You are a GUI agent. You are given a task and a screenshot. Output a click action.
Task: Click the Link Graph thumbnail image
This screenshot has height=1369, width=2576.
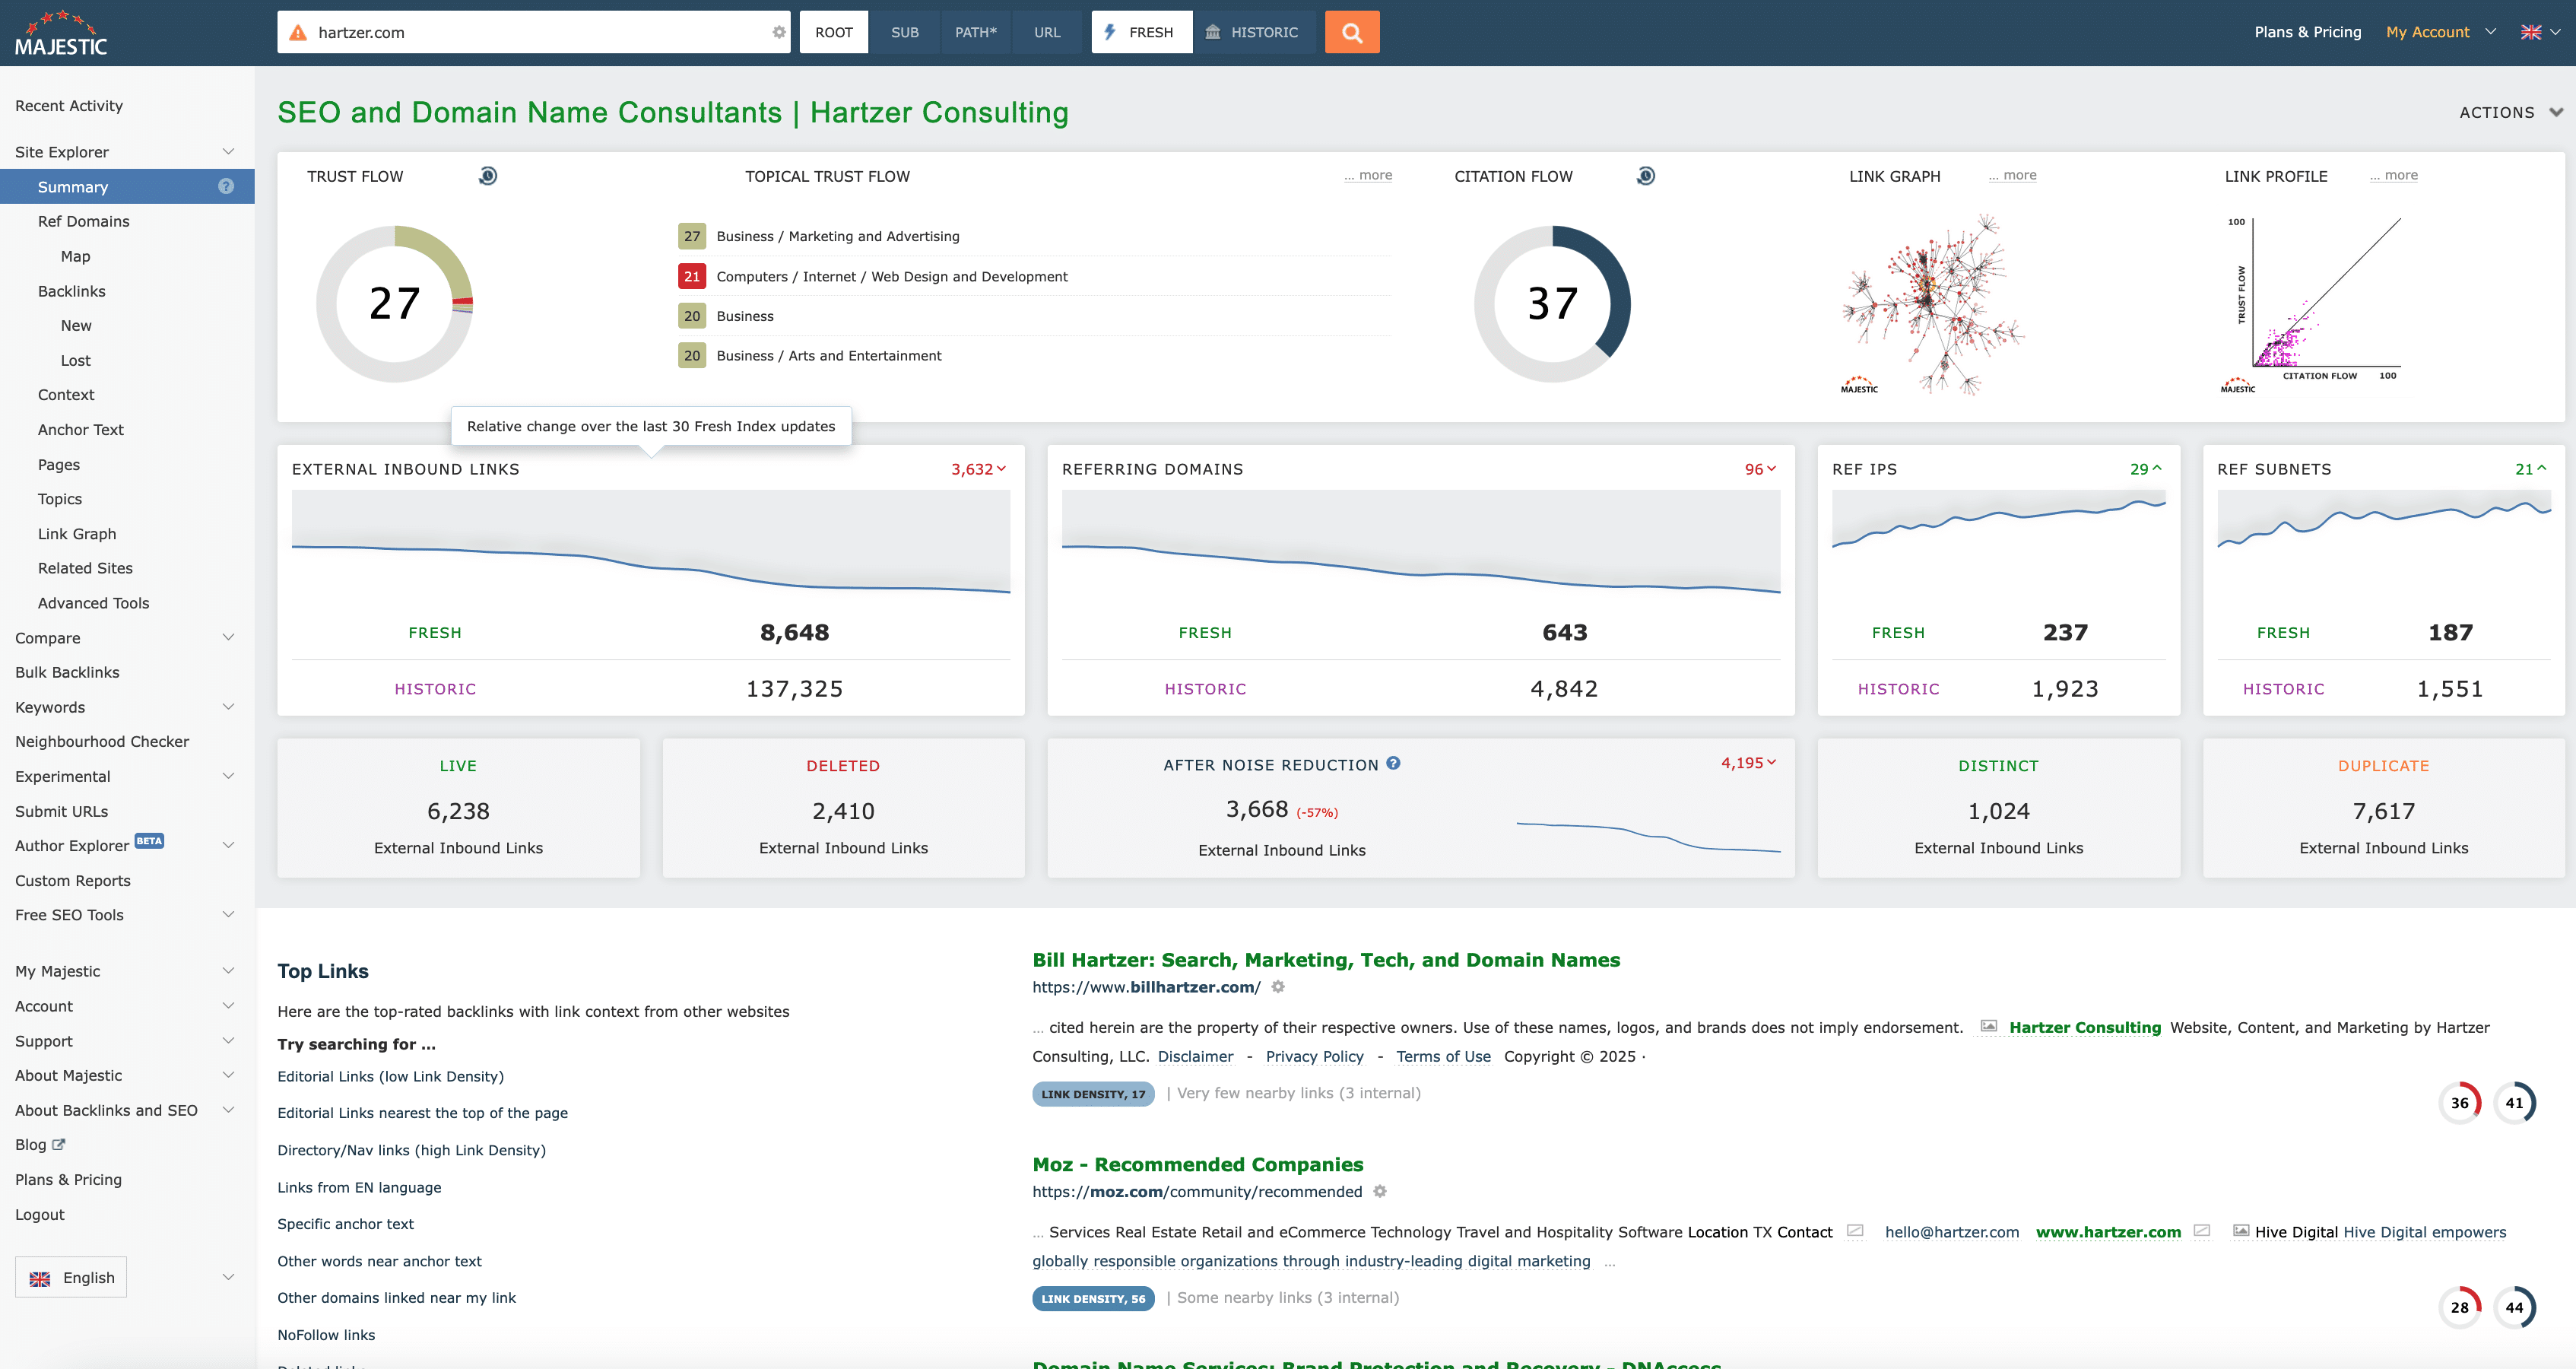[1931, 304]
